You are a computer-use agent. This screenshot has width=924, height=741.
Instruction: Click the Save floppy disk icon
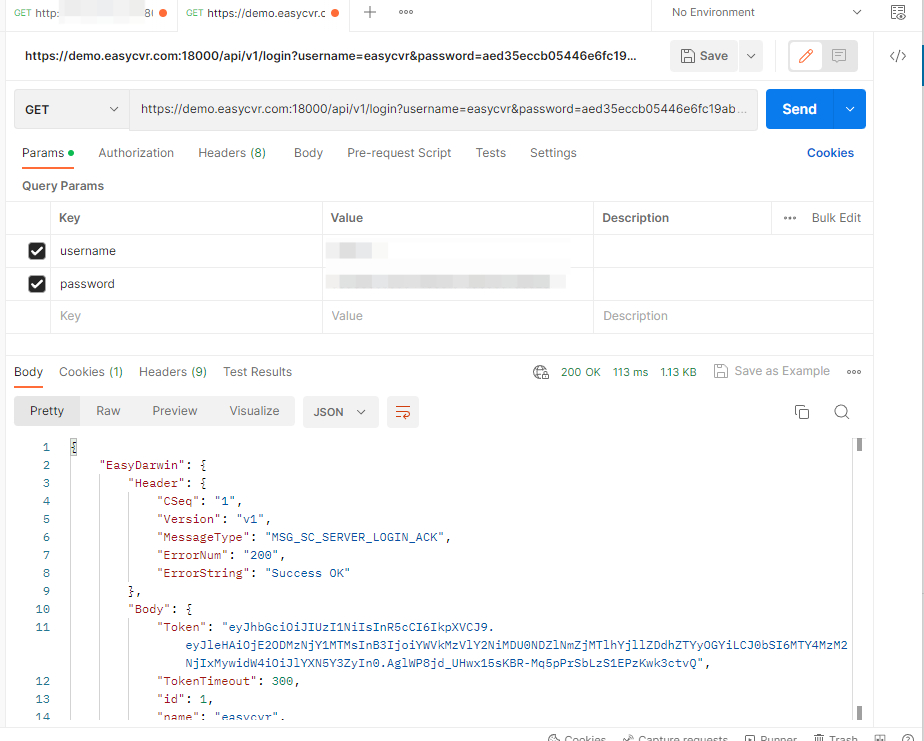pos(687,56)
